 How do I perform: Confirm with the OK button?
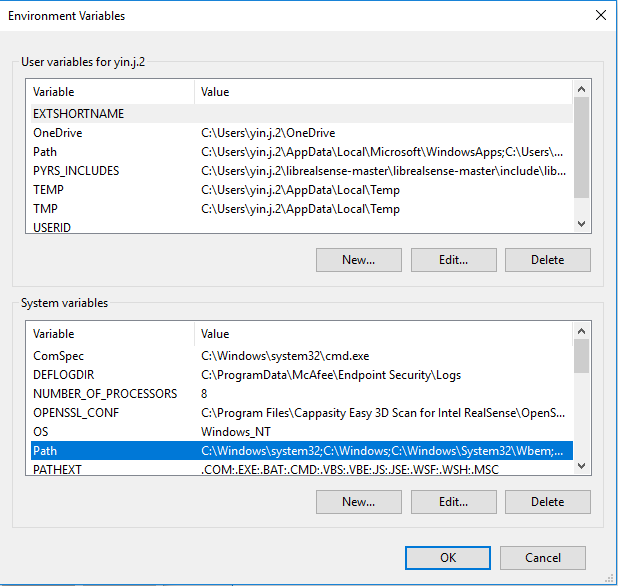(448, 558)
